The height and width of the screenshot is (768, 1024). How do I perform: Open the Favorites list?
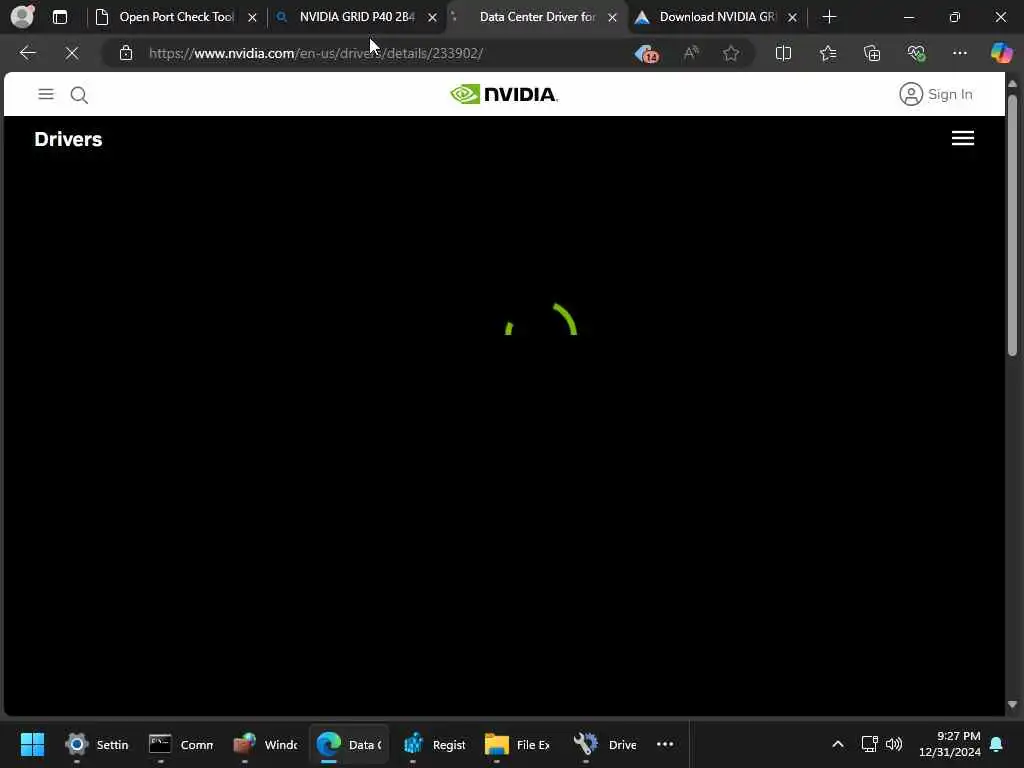tap(827, 53)
